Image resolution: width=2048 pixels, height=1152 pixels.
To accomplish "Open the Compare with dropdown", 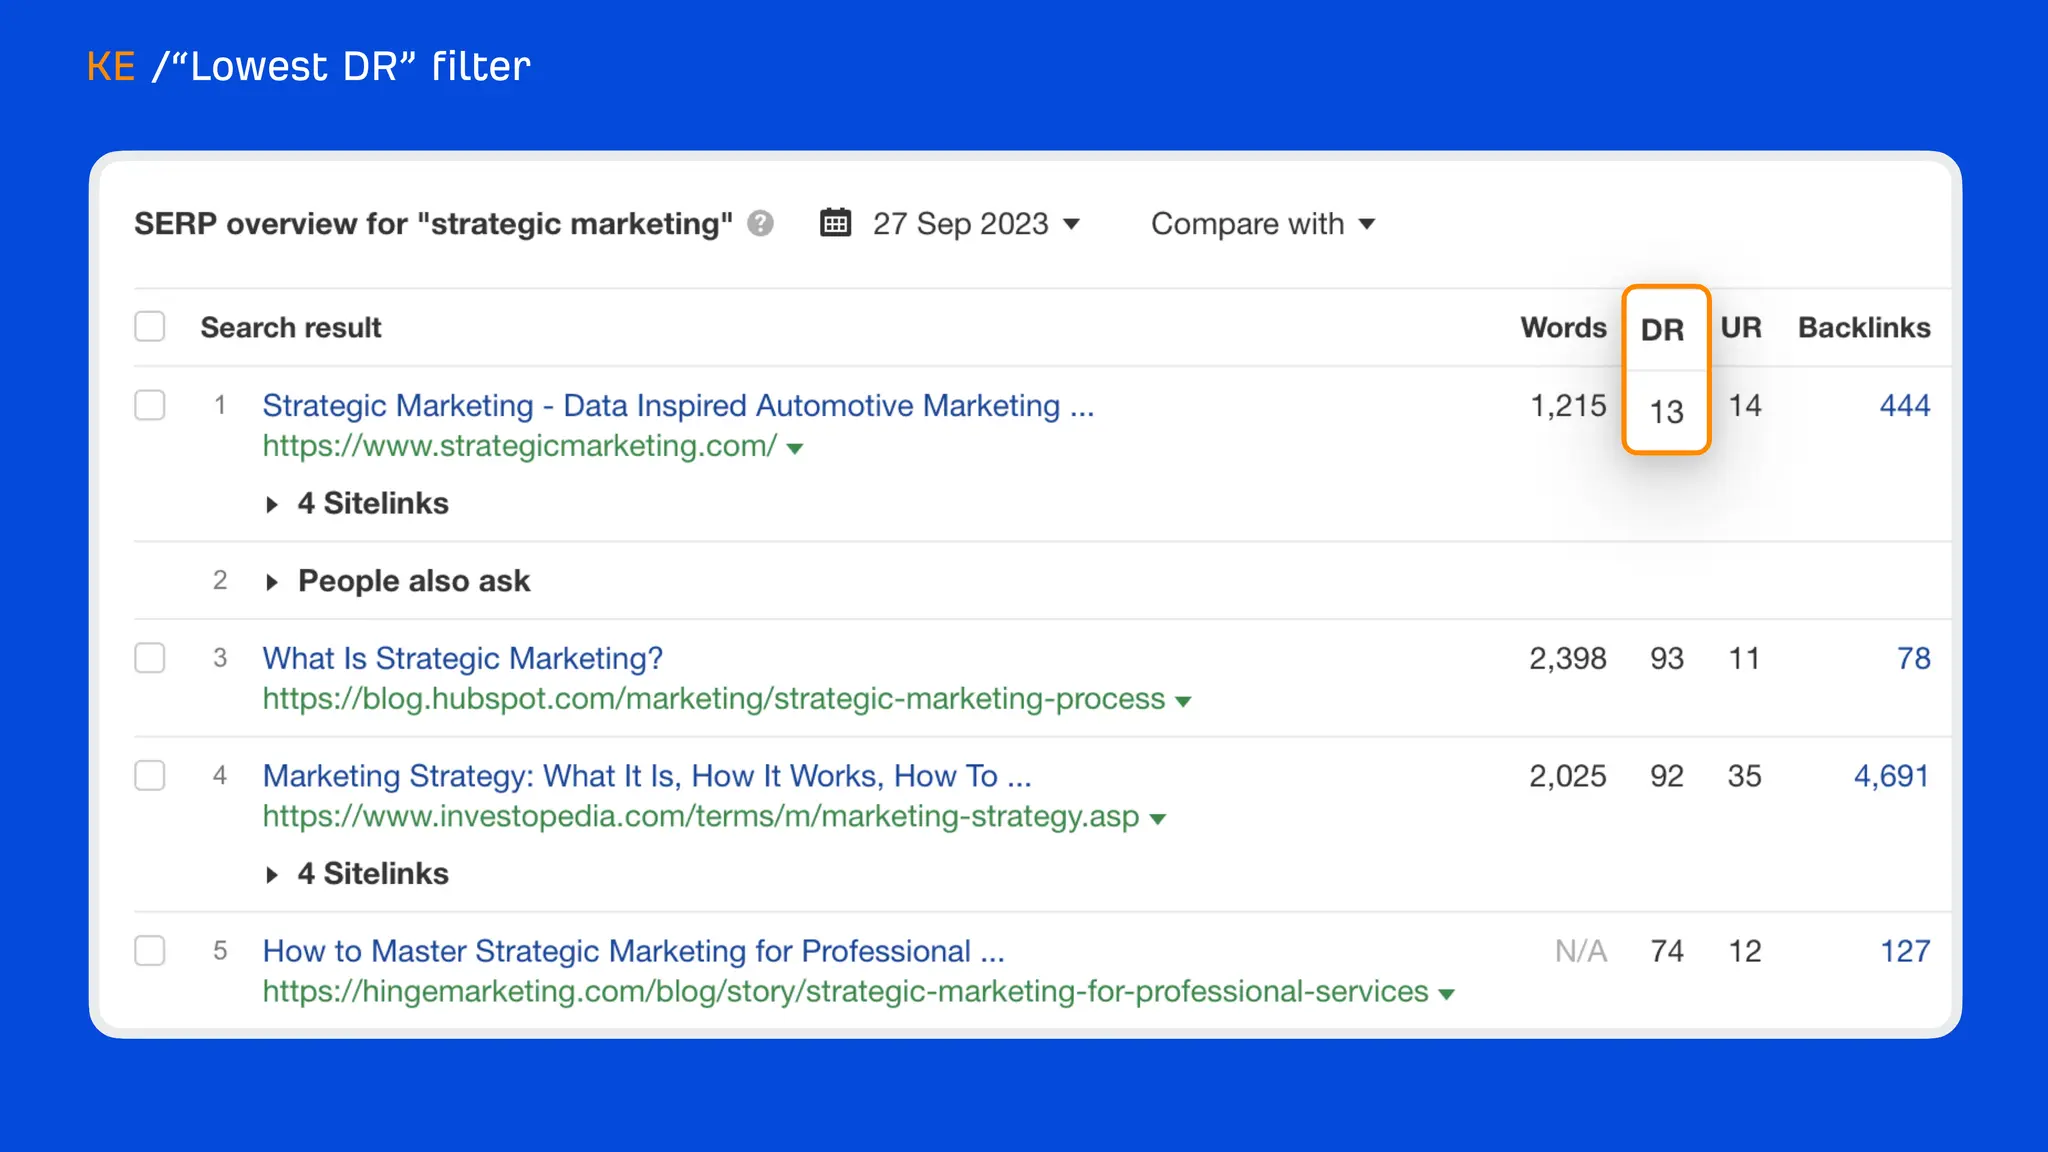I will [x=1263, y=223].
